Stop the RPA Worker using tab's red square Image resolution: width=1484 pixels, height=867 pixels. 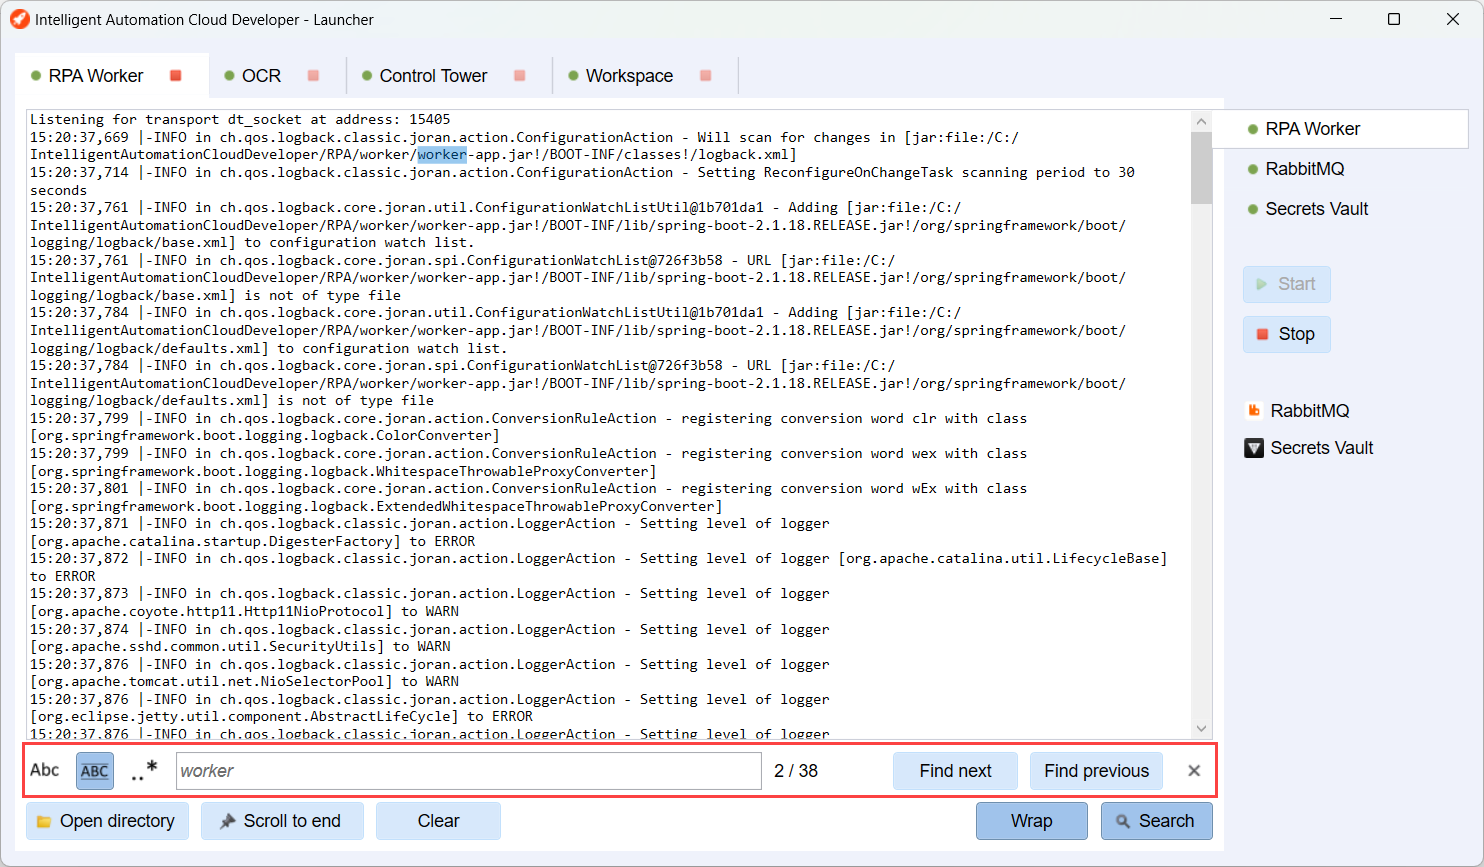[x=176, y=76]
